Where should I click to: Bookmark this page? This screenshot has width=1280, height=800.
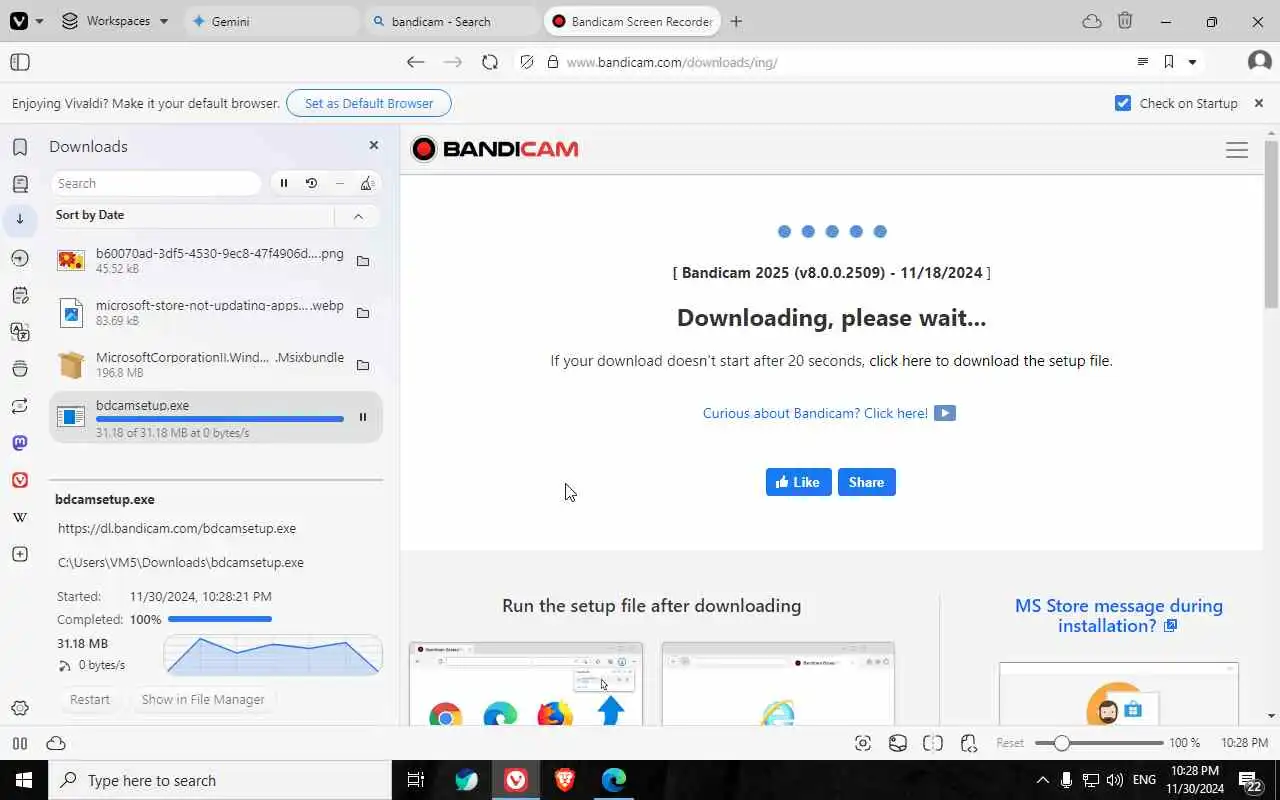click(x=1168, y=62)
